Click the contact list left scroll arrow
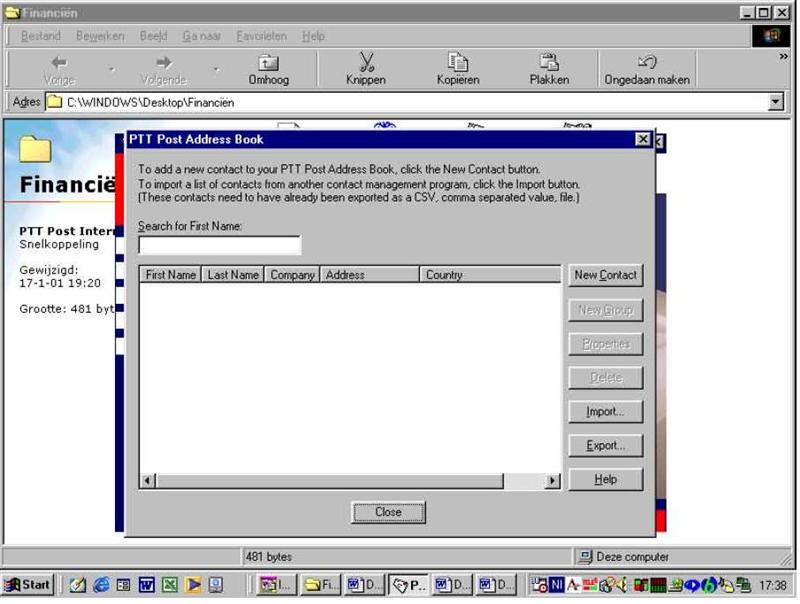Screen dimensions: 800x604 148,481
